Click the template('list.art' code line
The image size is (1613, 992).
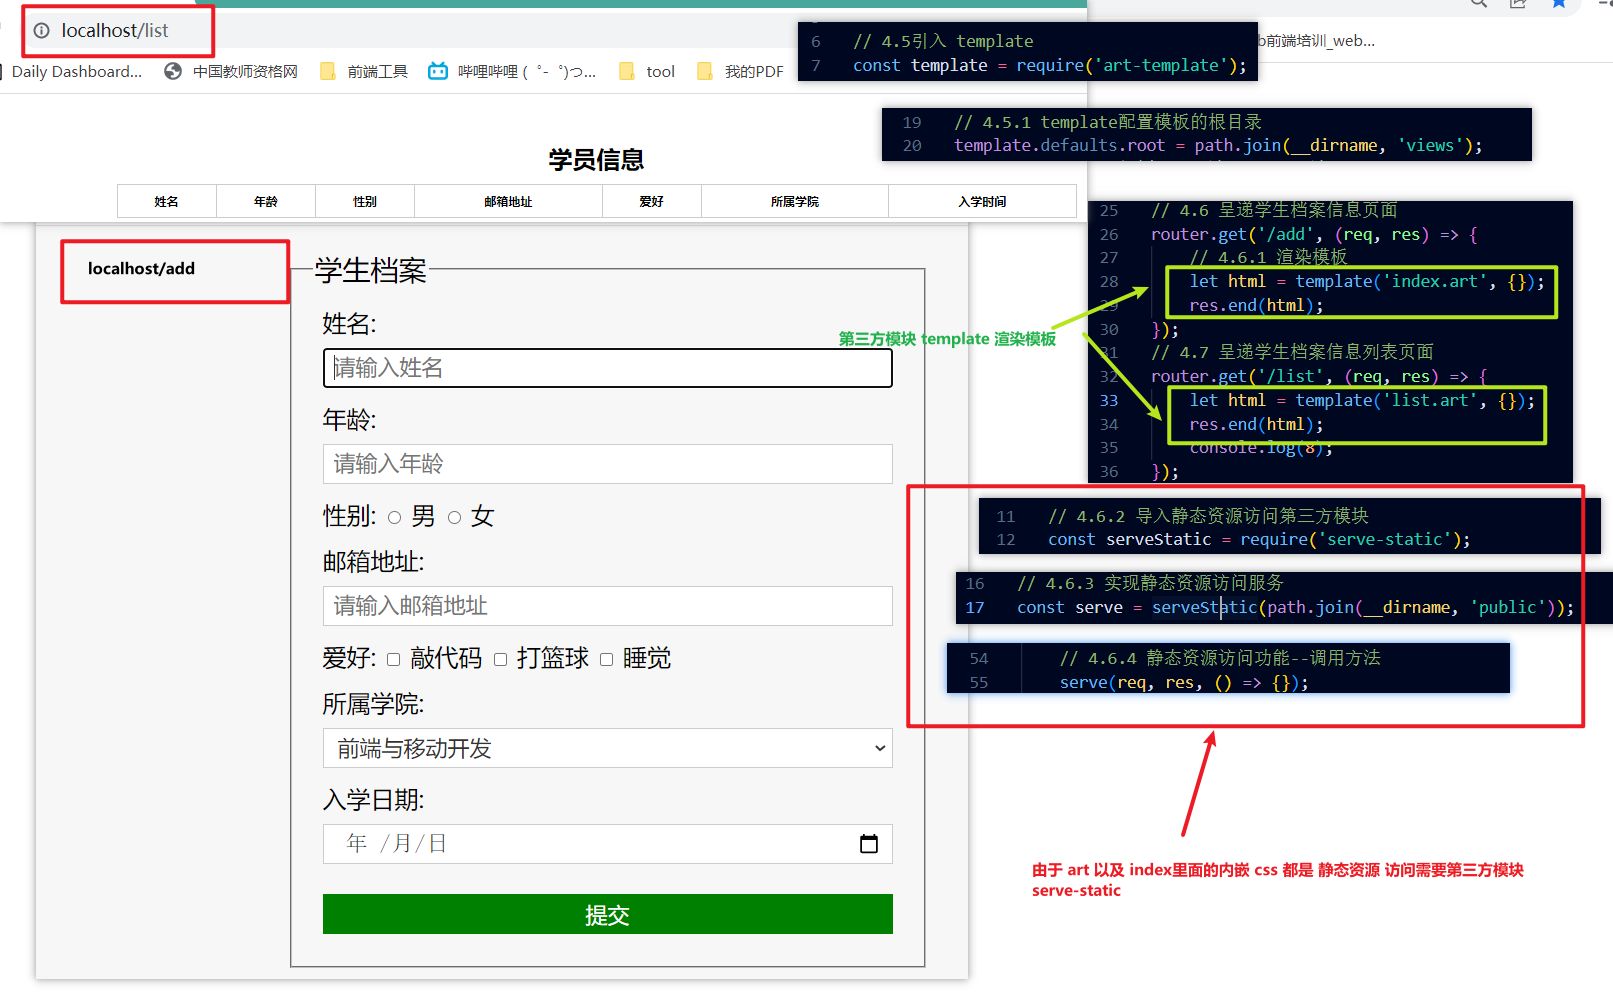(x=1362, y=400)
